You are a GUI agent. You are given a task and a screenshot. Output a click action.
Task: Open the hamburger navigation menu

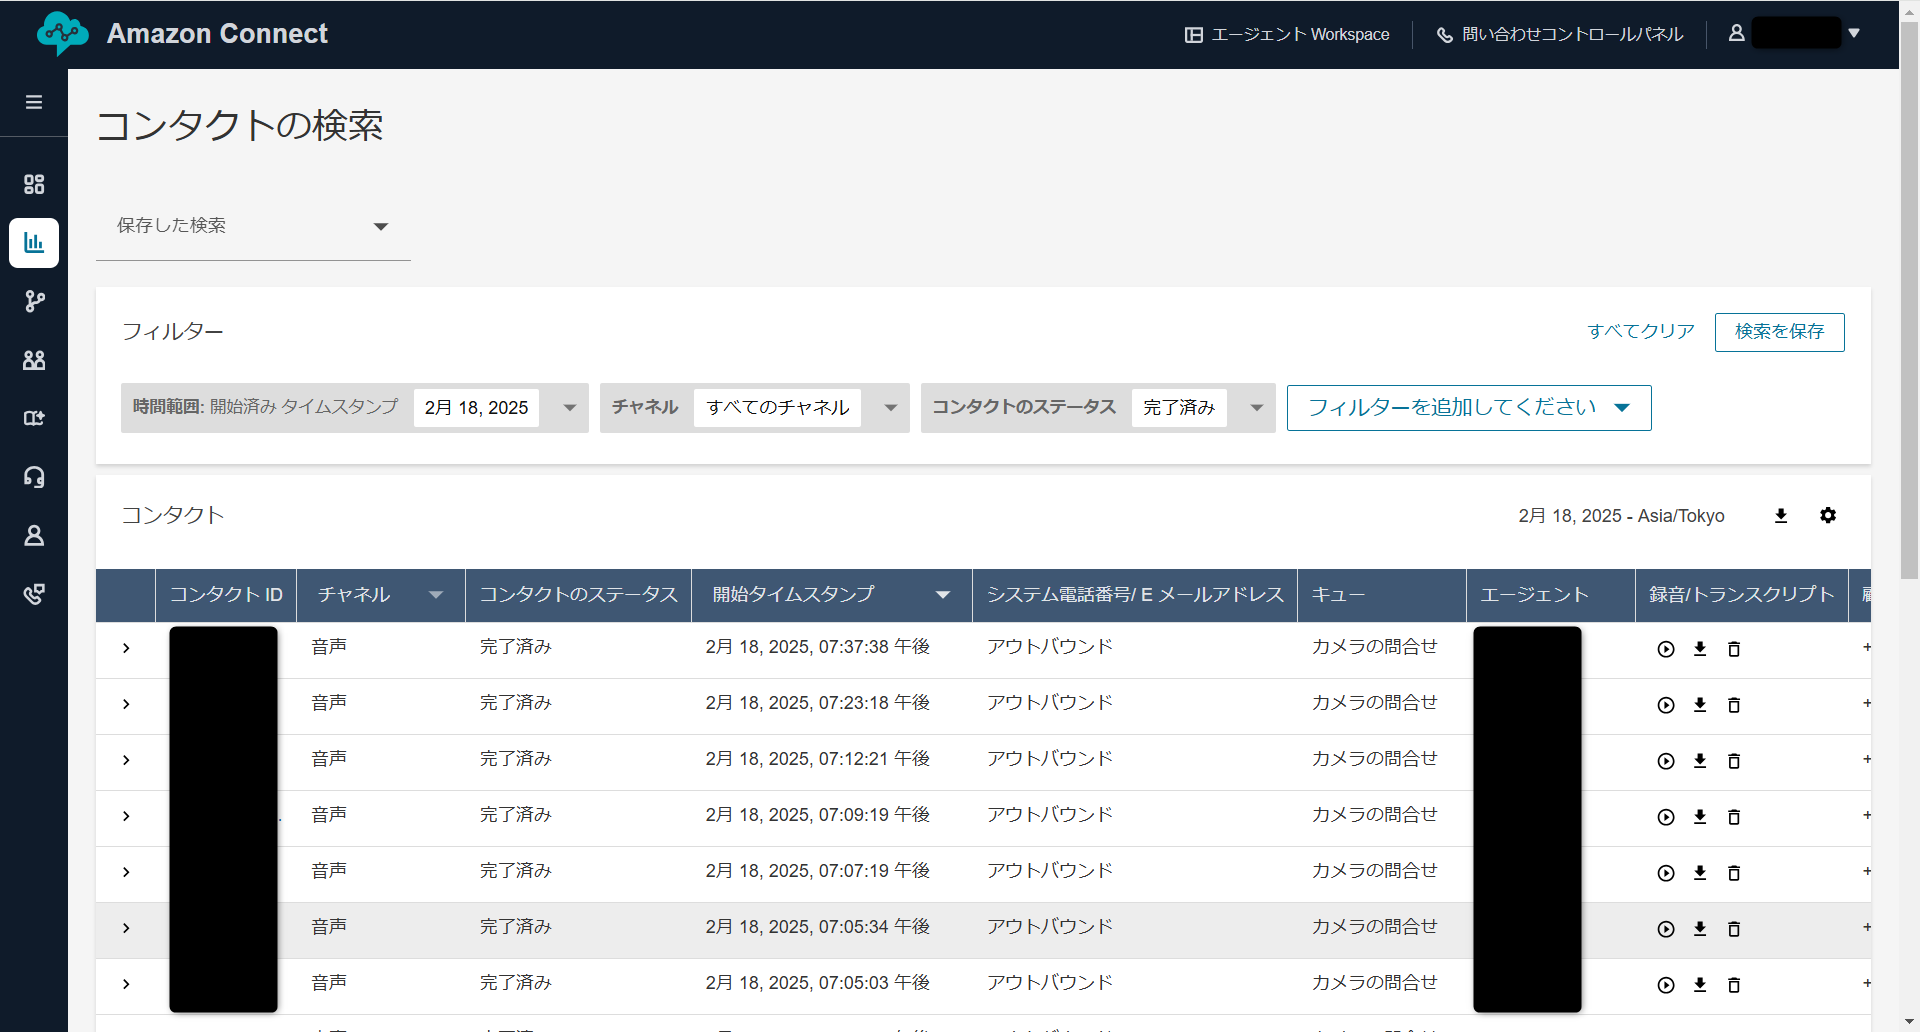tap(34, 102)
